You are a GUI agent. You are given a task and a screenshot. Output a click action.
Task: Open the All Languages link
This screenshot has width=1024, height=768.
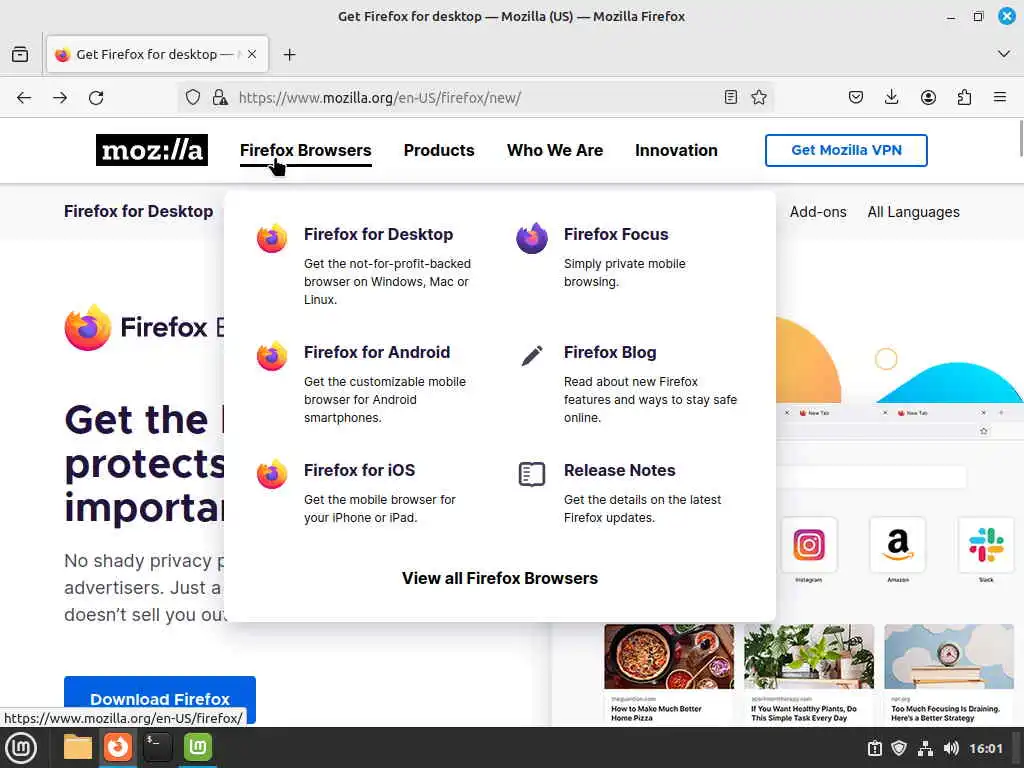(913, 212)
